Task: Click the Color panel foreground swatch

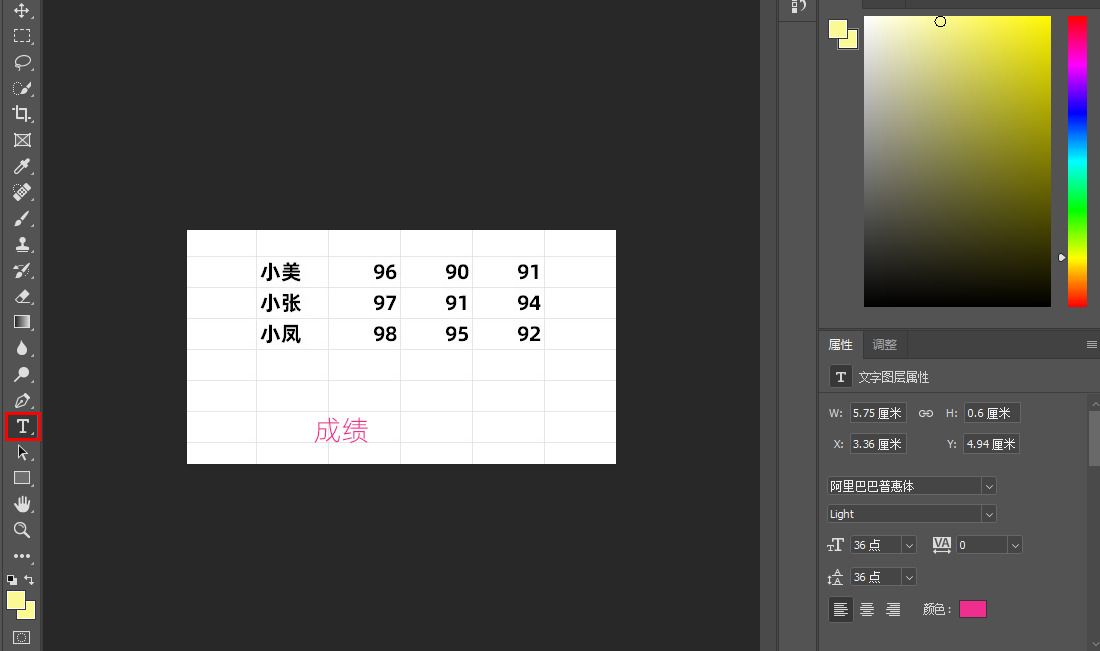Action: click(838, 29)
